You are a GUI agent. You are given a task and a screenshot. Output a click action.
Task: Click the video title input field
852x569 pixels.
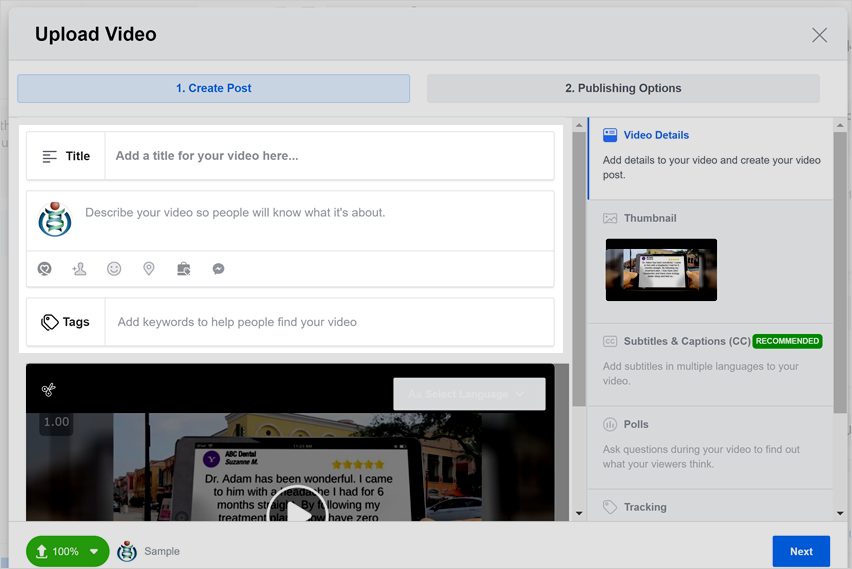pos(328,156)
